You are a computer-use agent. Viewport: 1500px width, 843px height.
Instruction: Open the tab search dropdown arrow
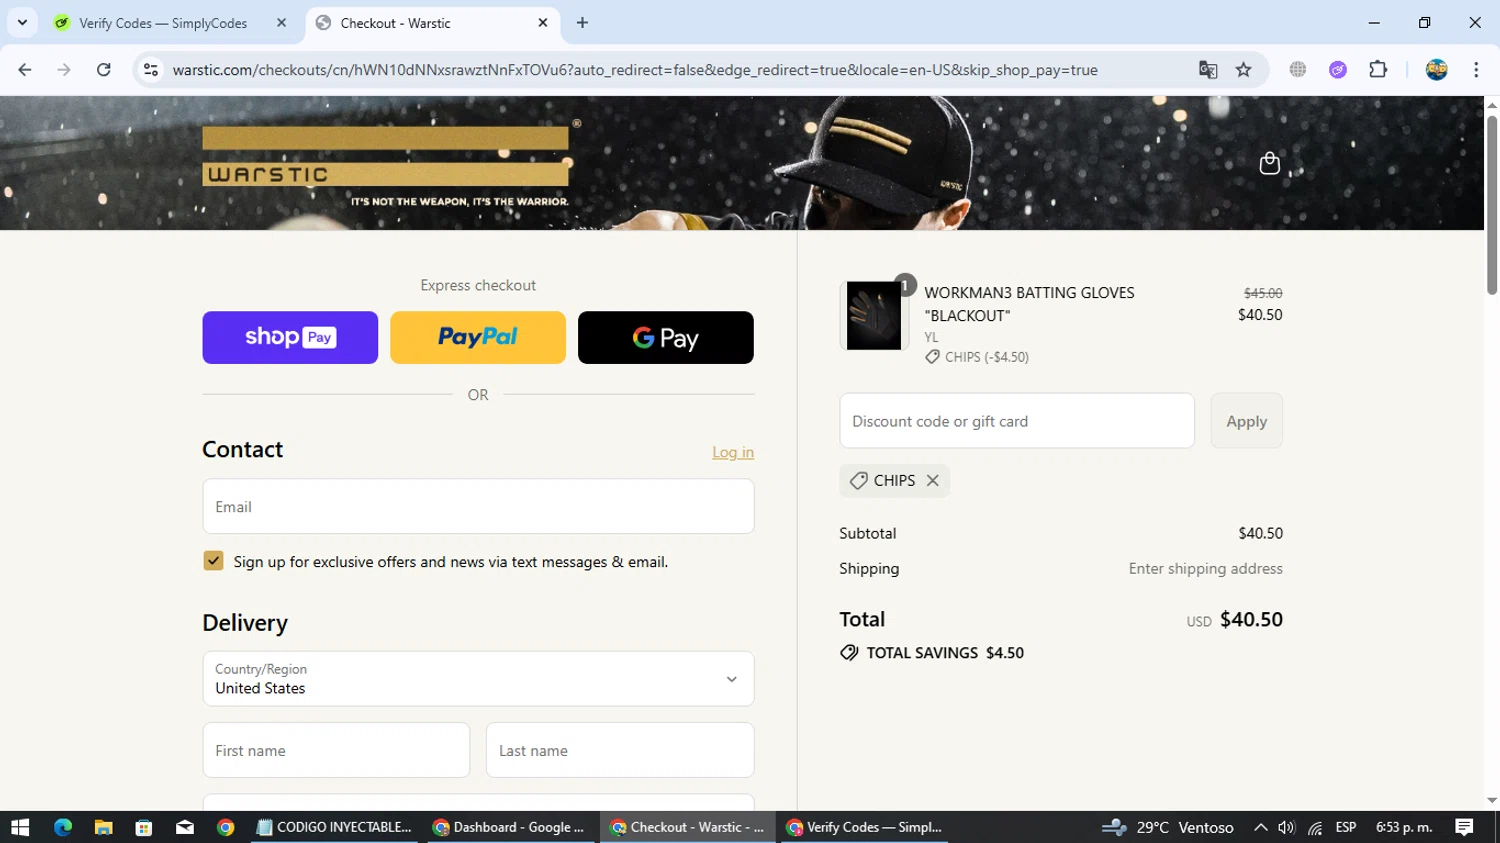click(22, 23)
